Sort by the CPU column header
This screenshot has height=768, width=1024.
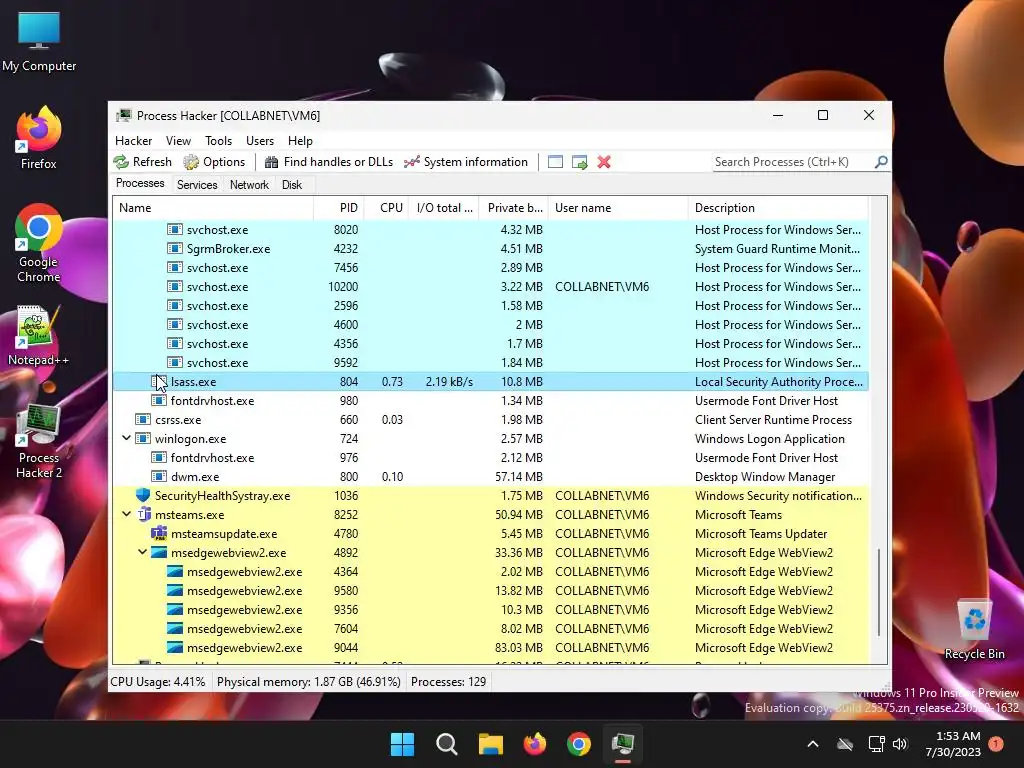tap(387, 208)
